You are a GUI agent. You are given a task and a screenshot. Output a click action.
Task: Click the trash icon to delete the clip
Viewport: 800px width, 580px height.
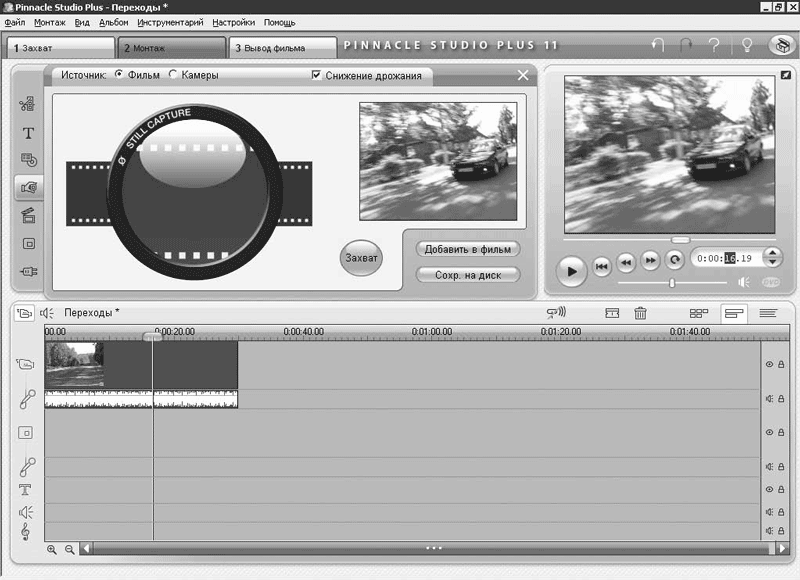coord(641,313)
